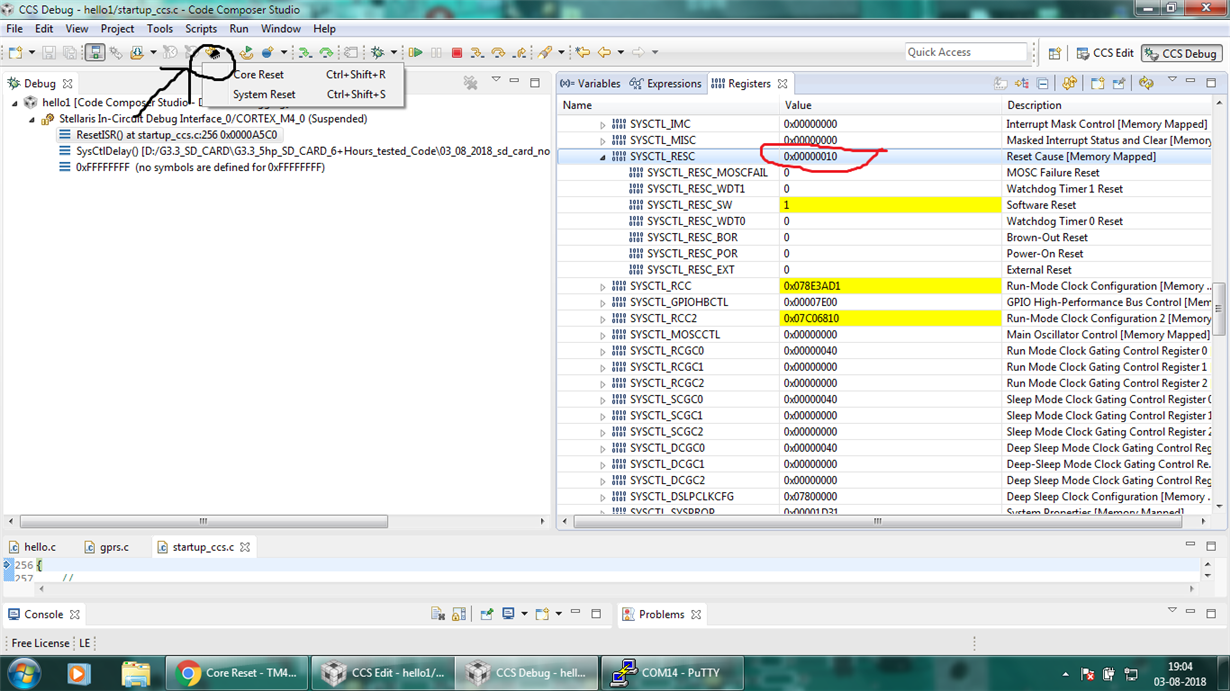
Task: Open the Run menu
Action: coord(238,29)
